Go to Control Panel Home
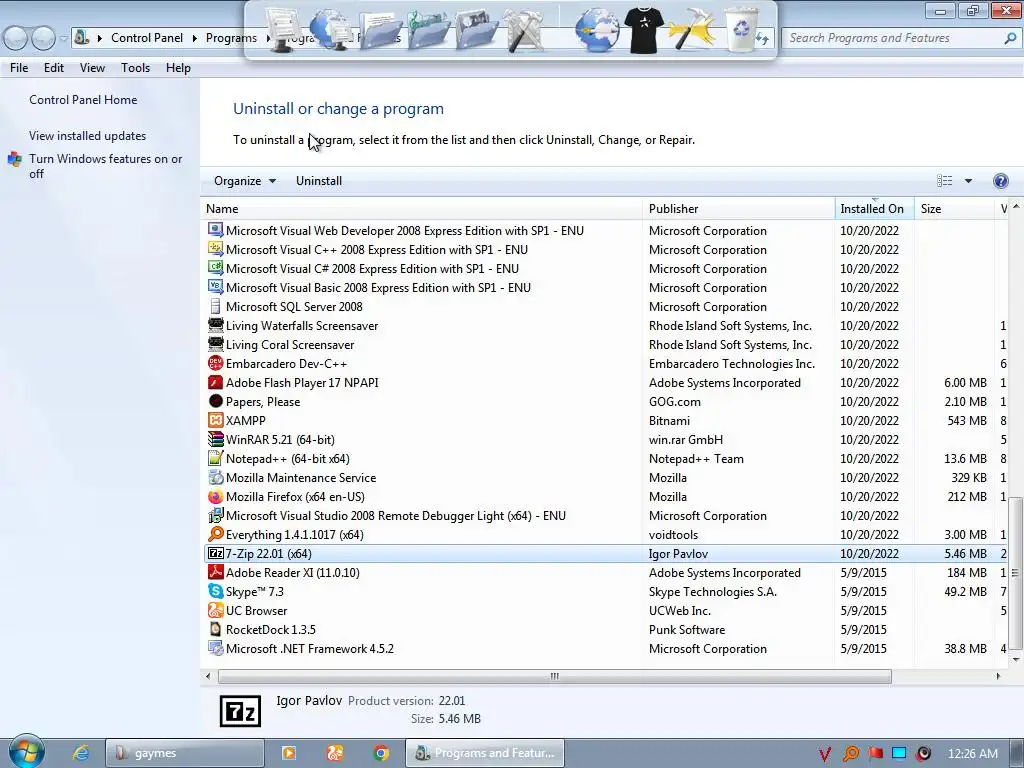This screenshot has height=768, width=1024. (83, 100)
